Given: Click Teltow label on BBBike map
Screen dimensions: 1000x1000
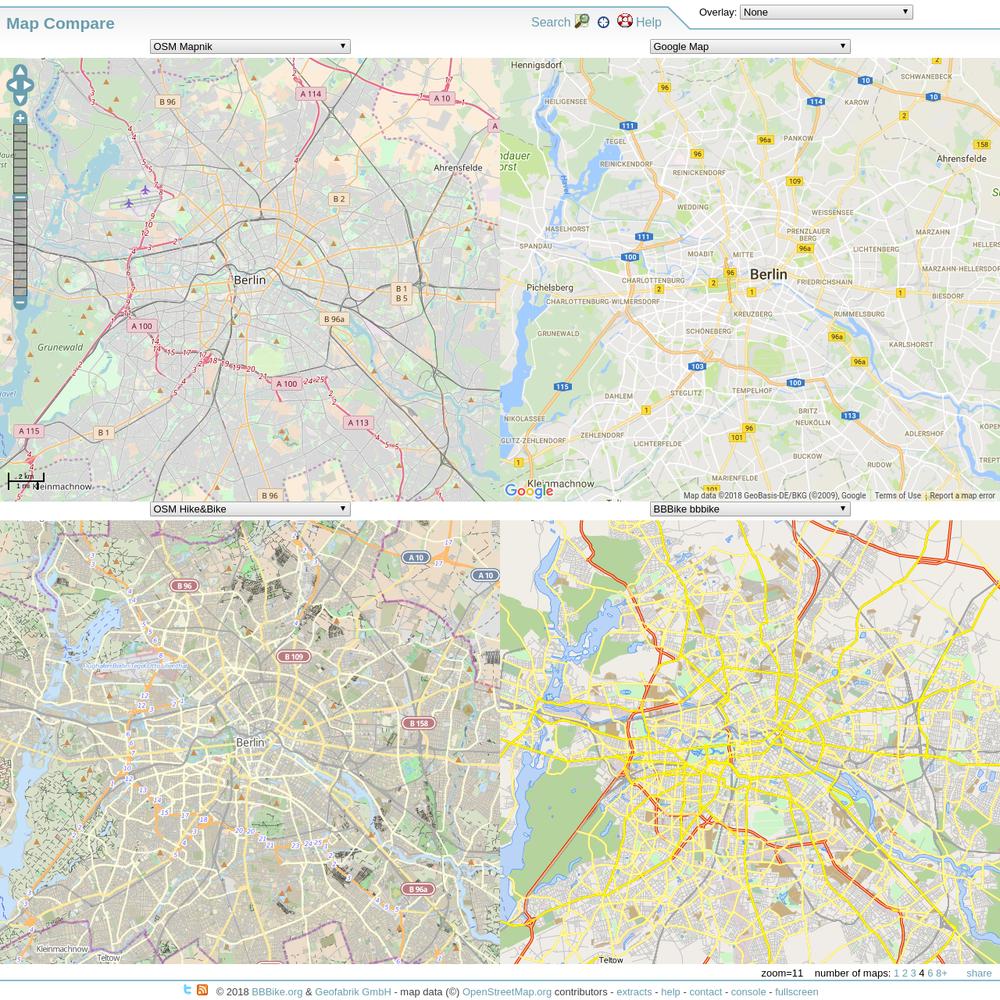Looking at the screenshot, I should pos(611,960).
